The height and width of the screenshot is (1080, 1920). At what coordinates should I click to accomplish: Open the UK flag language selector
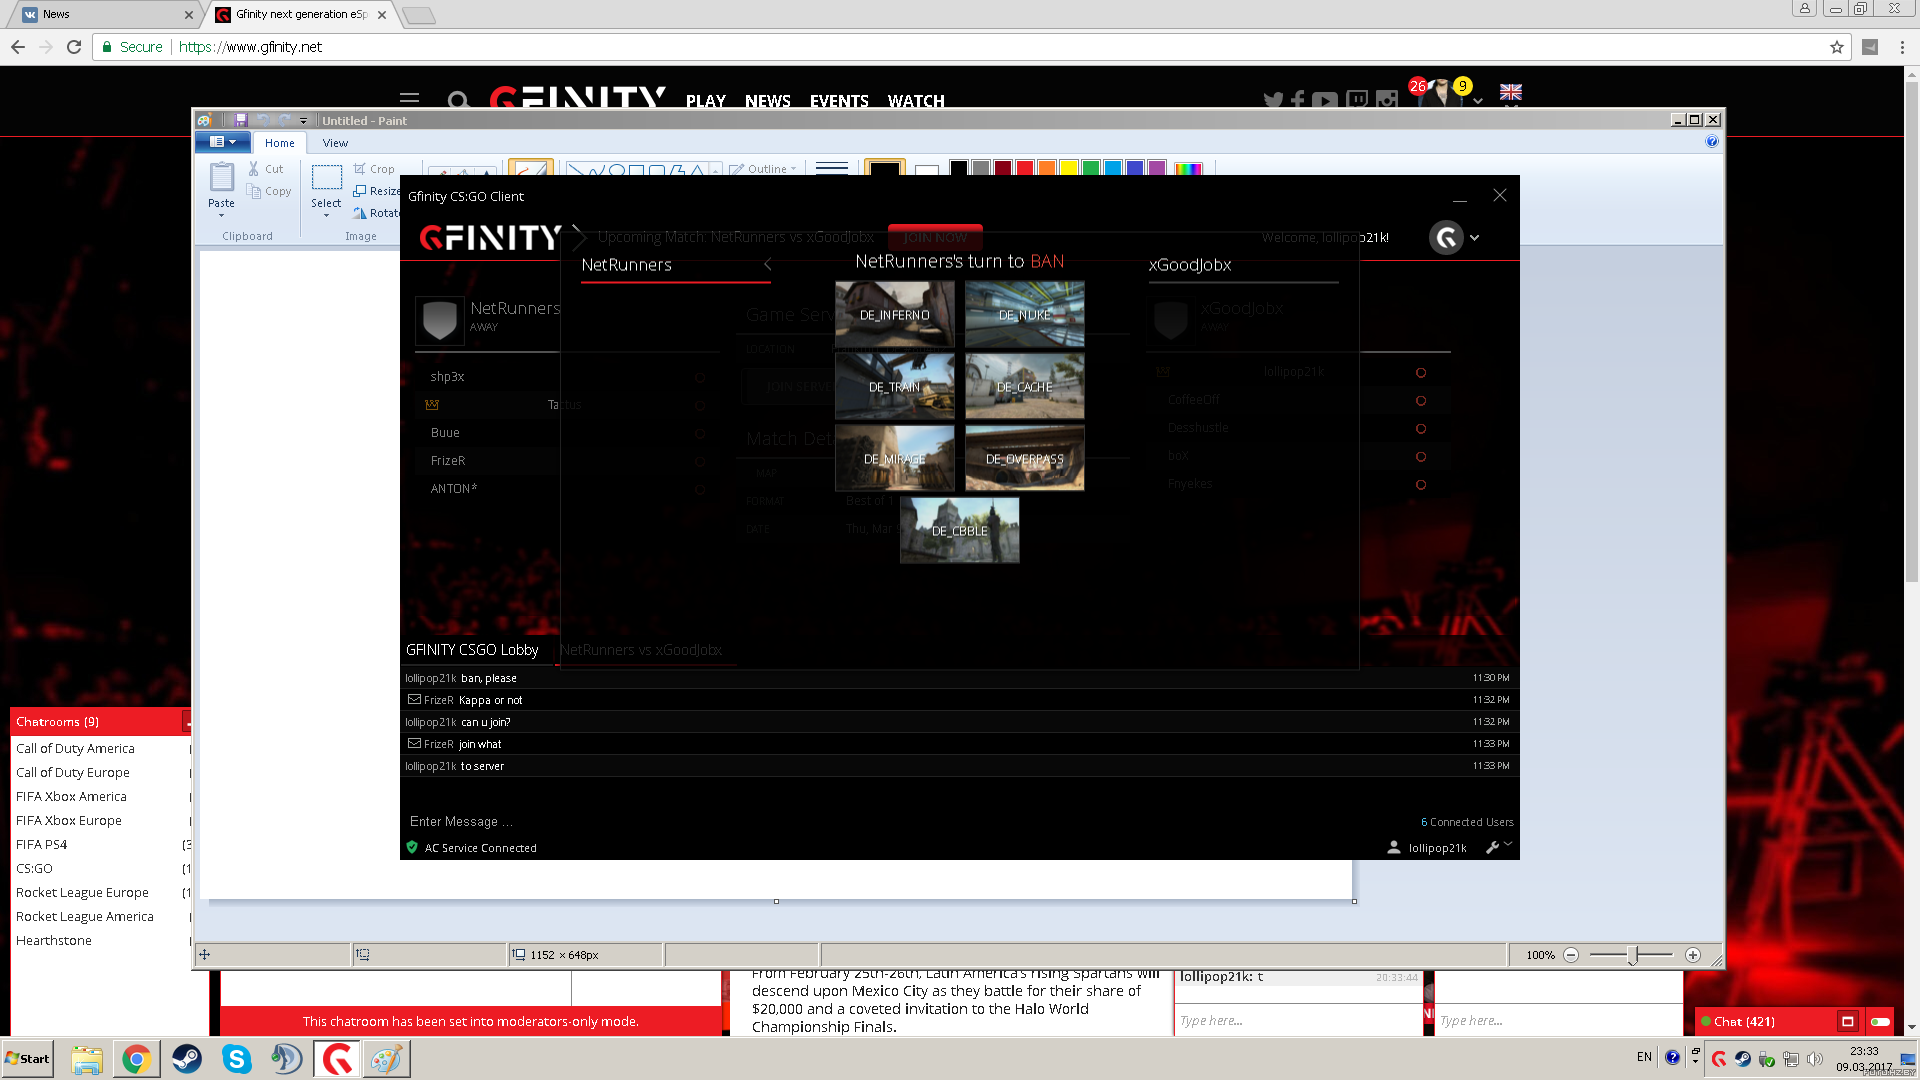pyautogui.click(x=1510, y=92)
